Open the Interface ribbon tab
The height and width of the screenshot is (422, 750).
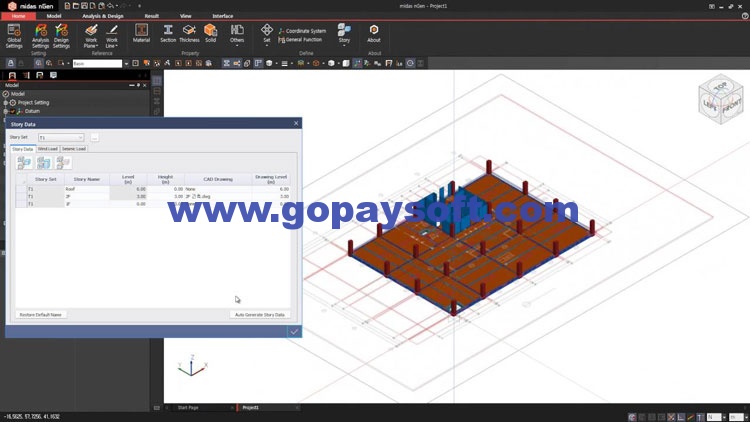[x=222, y=16]
